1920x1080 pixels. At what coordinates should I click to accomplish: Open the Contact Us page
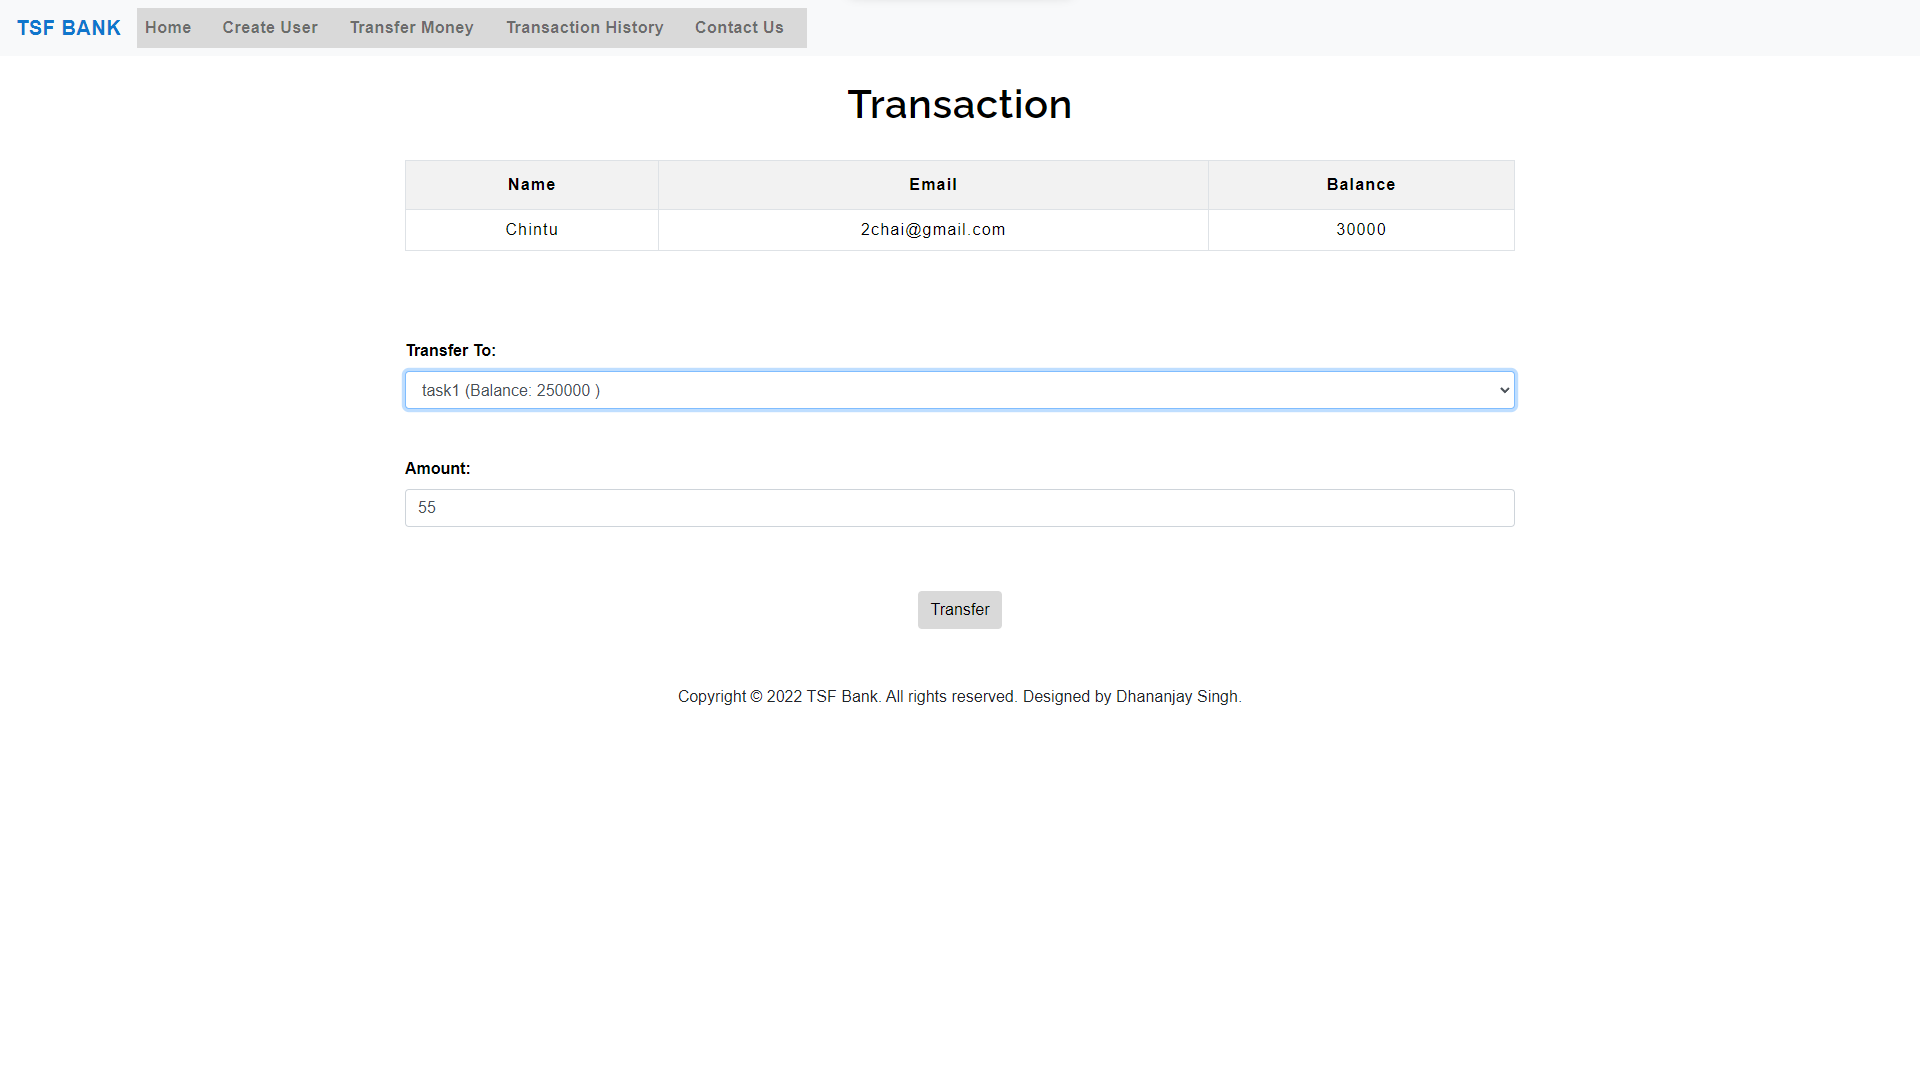[x=739, y=27]
